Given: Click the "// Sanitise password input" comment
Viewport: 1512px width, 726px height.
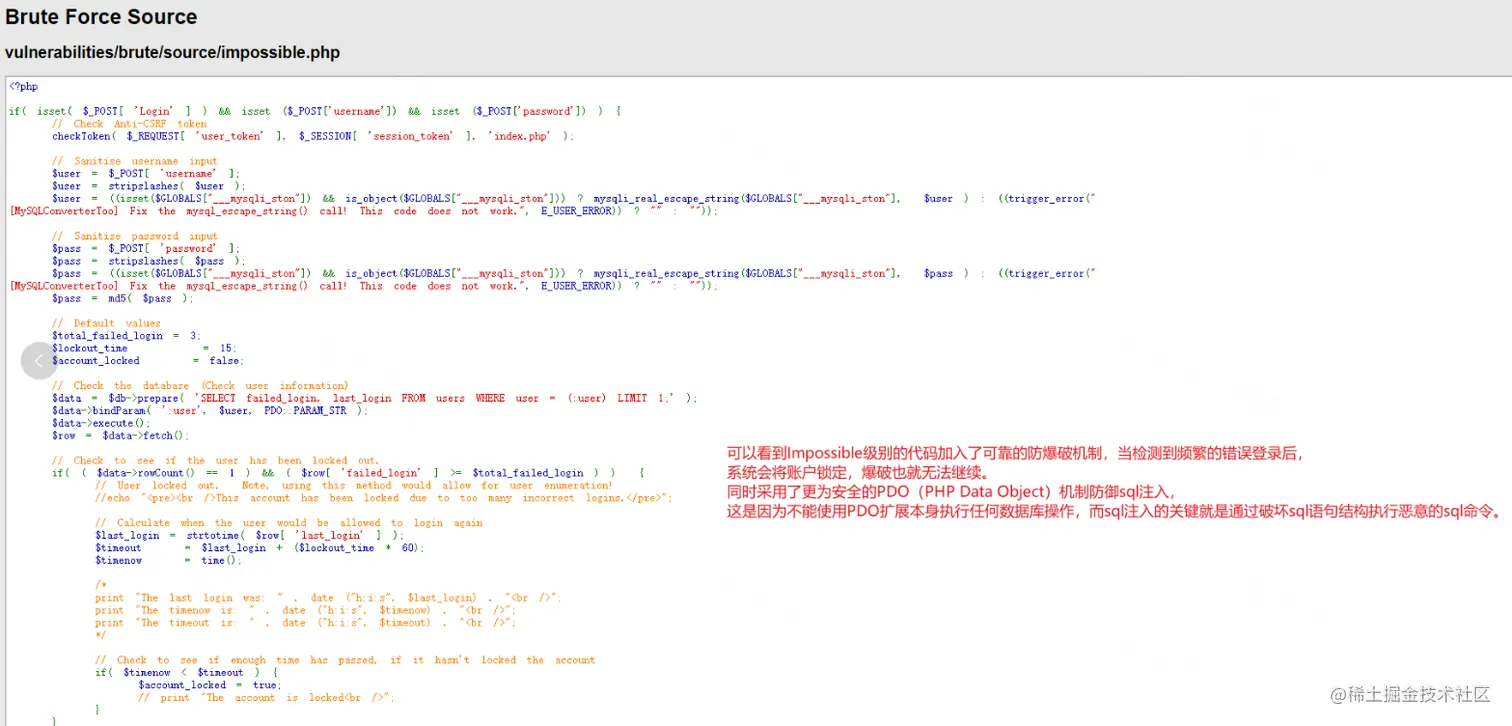Looking at the screenshot, I should point(135,236).
